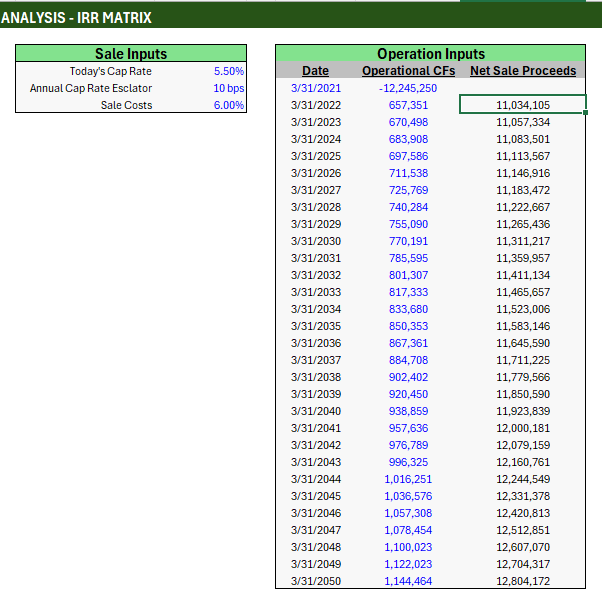Image resolution: width=602 pixels, height=606 pixels.
Task: Click the date cell 3/31/2021
Action: (x=316, y=88)
